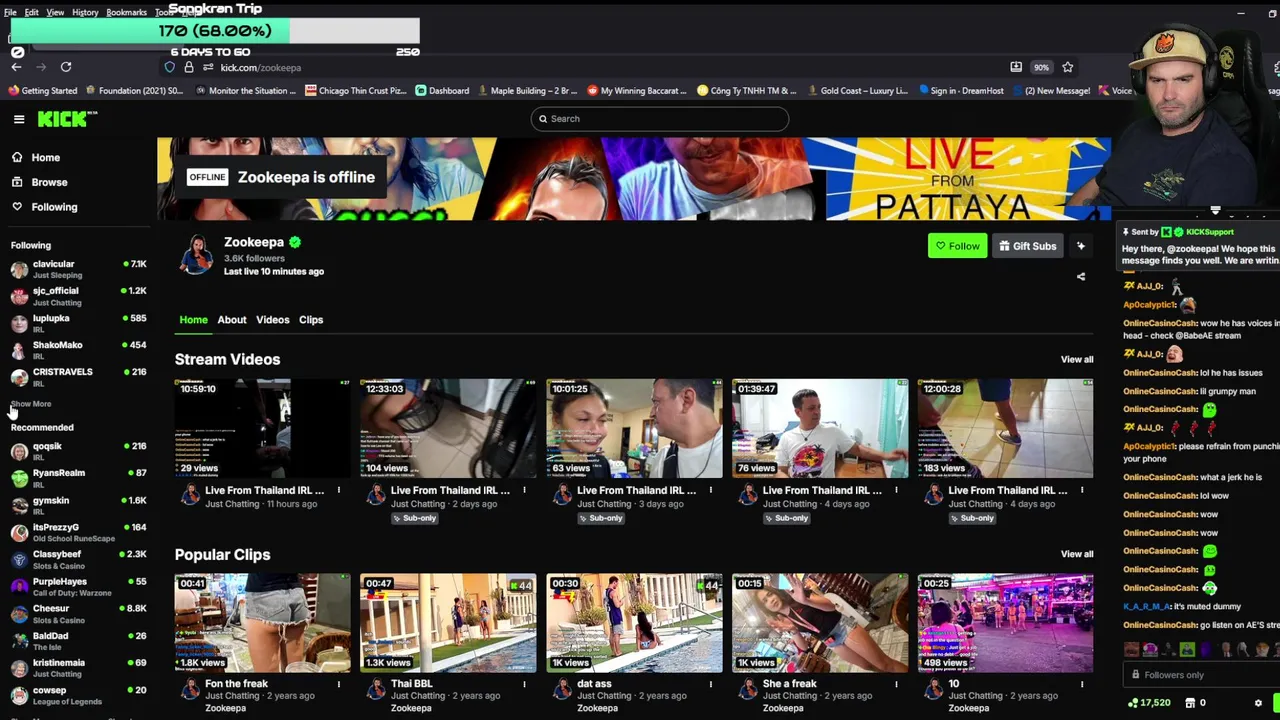Open the File menu
The image size is (1280, 720).
coord(10,12)
